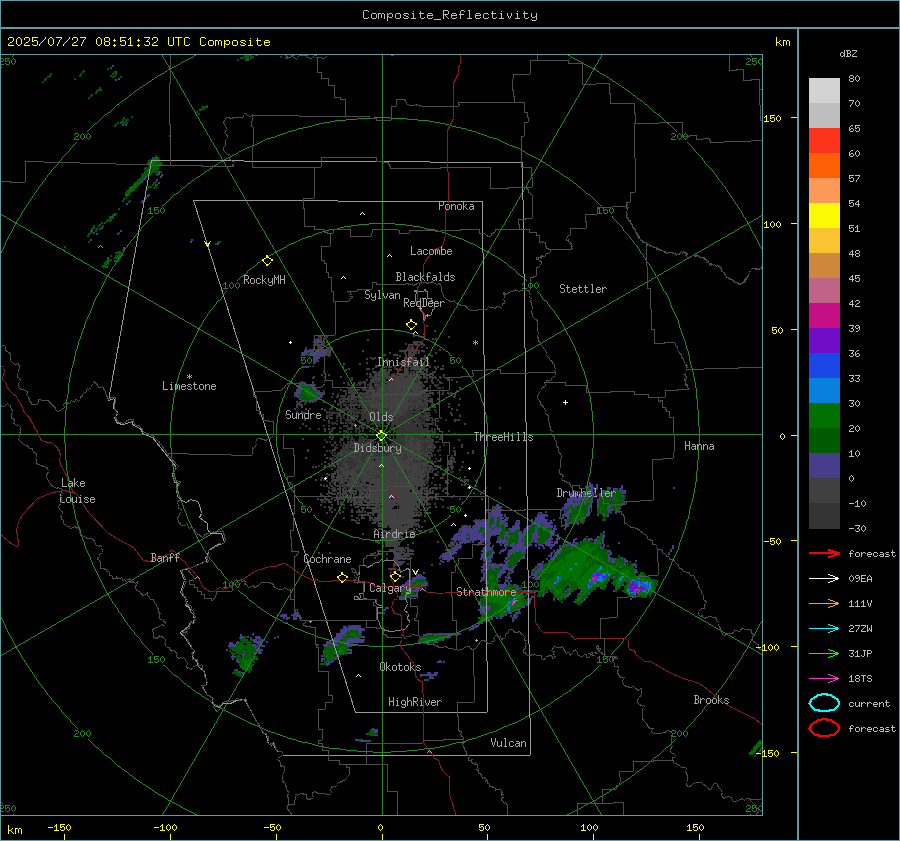
Task: Click the Innisfail label
Action: click(404, 362)
